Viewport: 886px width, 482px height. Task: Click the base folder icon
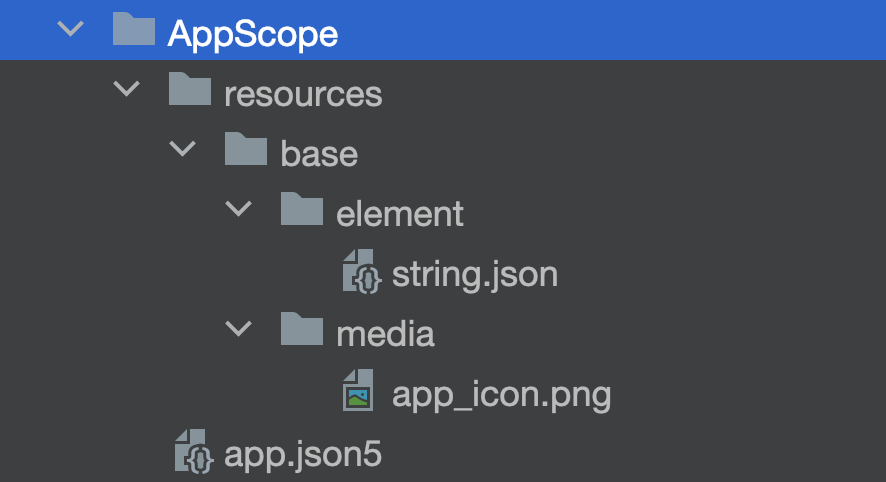click(246, 149)
